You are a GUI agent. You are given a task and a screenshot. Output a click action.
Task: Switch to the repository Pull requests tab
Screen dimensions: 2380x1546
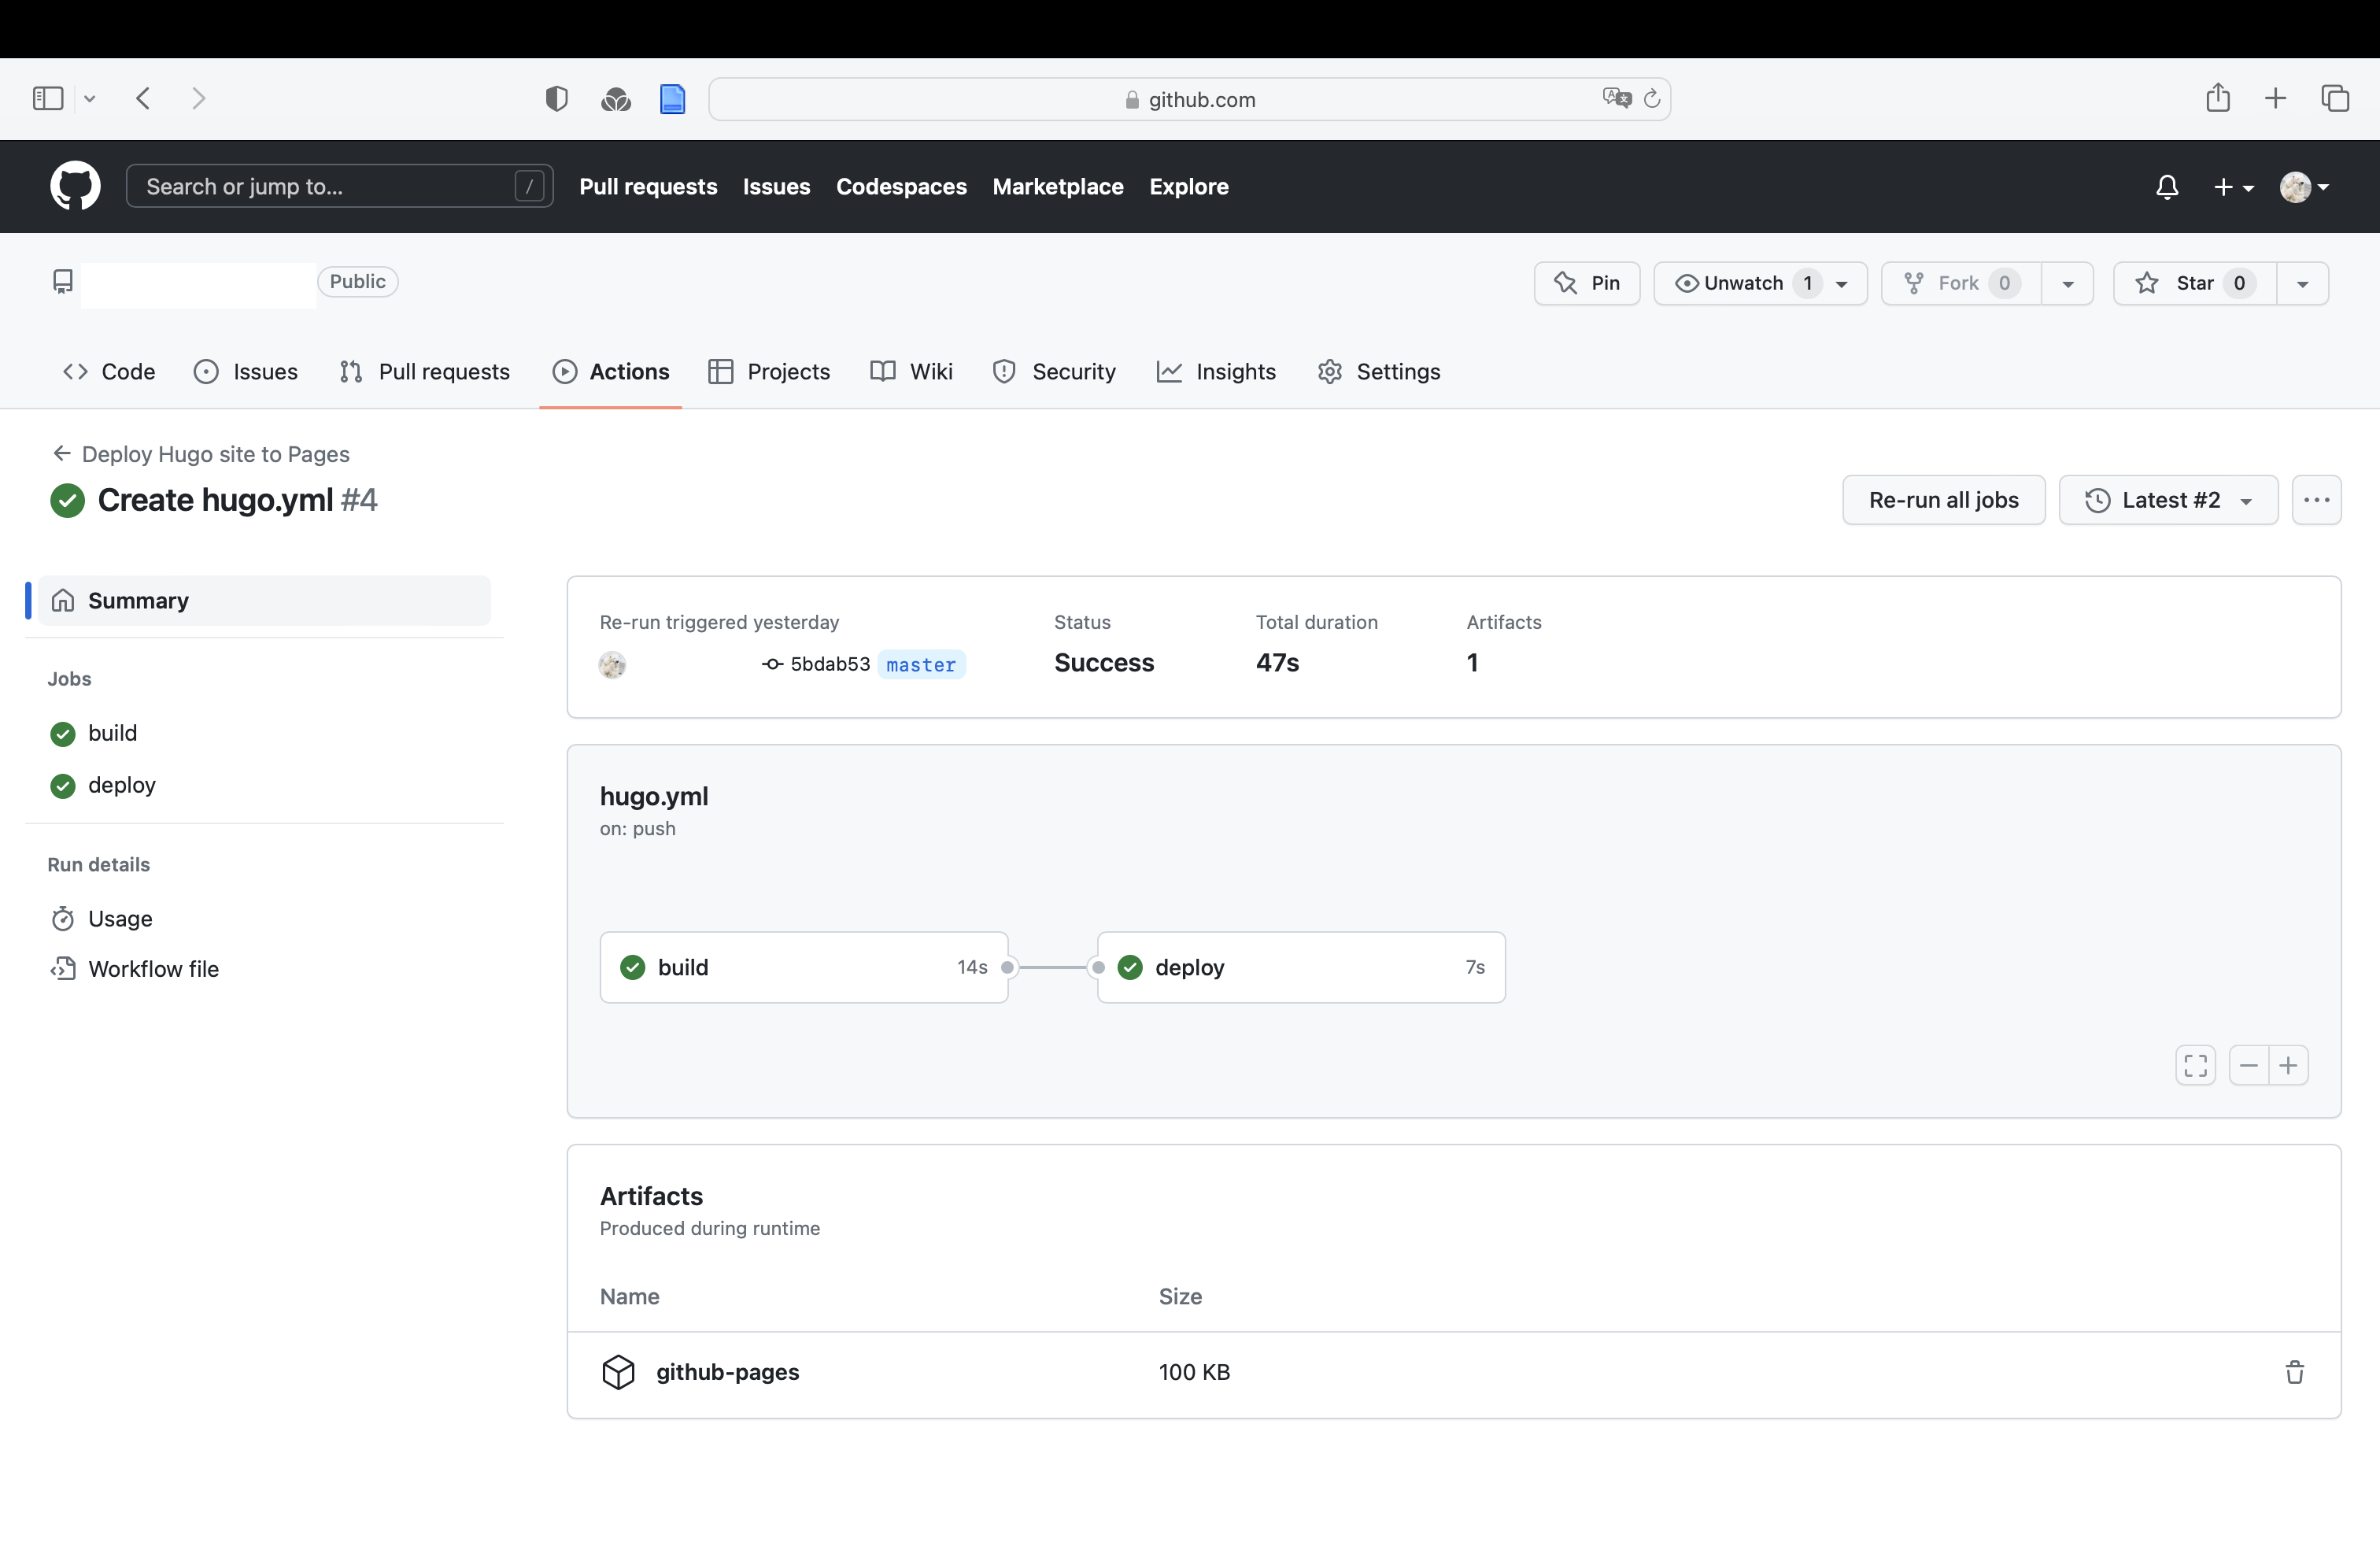pyautogui.click(x=425, y=371)
